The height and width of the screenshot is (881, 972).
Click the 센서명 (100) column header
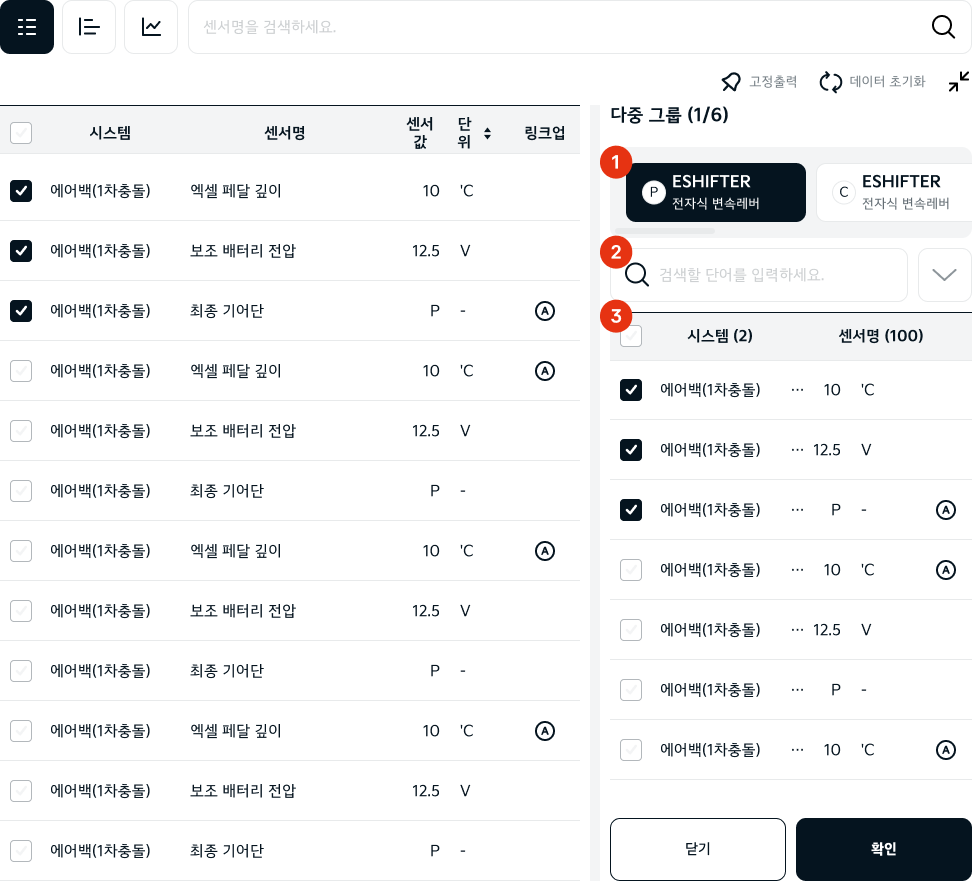pos(880,335)
